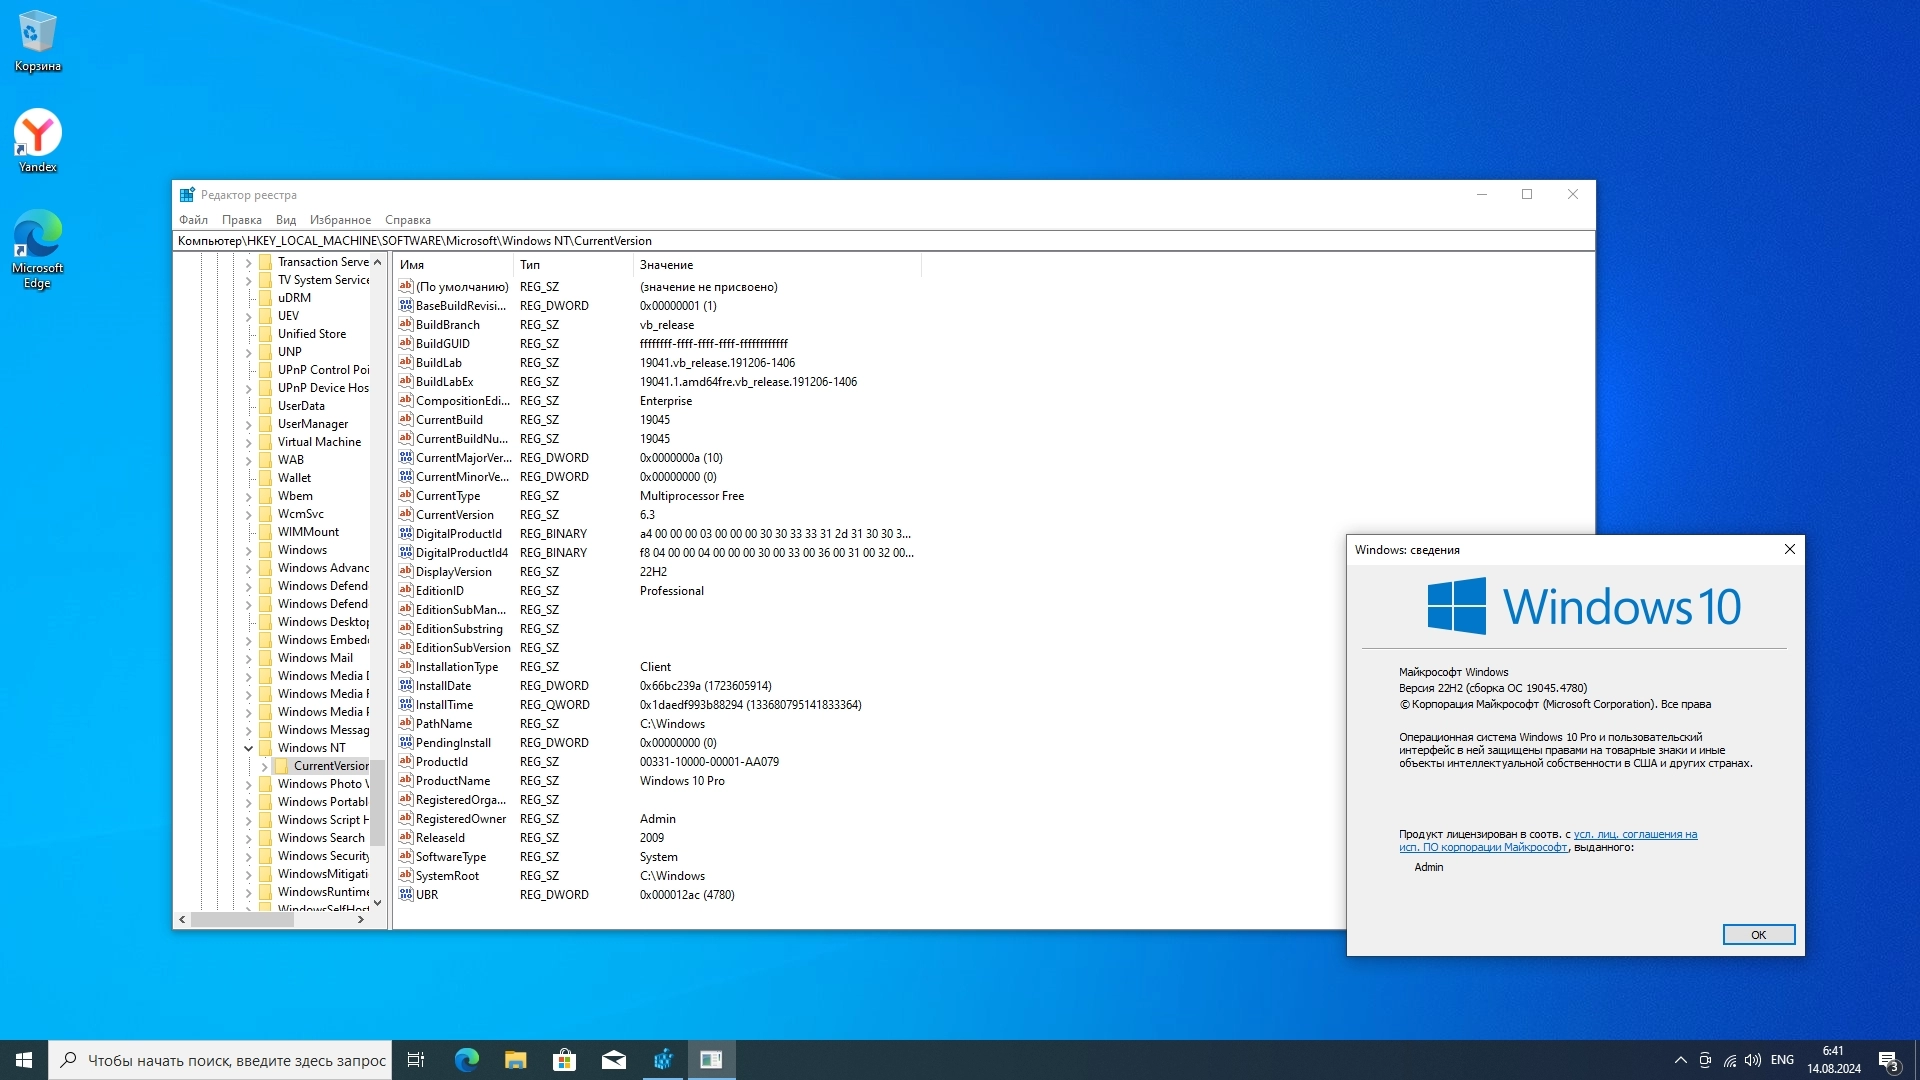Image resolution: width=1920 pixels, height=1080 pixels.
Task: Open the Правка menu
Action: point(241,220)
